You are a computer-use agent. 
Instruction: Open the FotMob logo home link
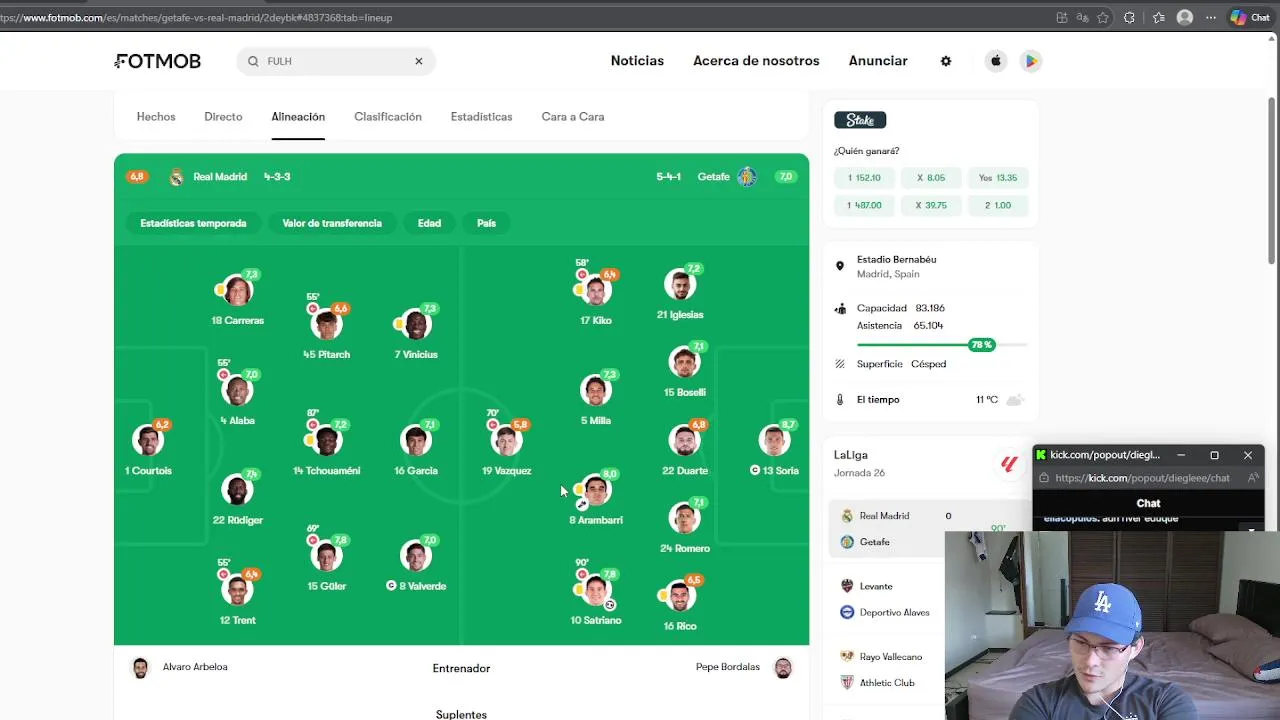(158, 61)
